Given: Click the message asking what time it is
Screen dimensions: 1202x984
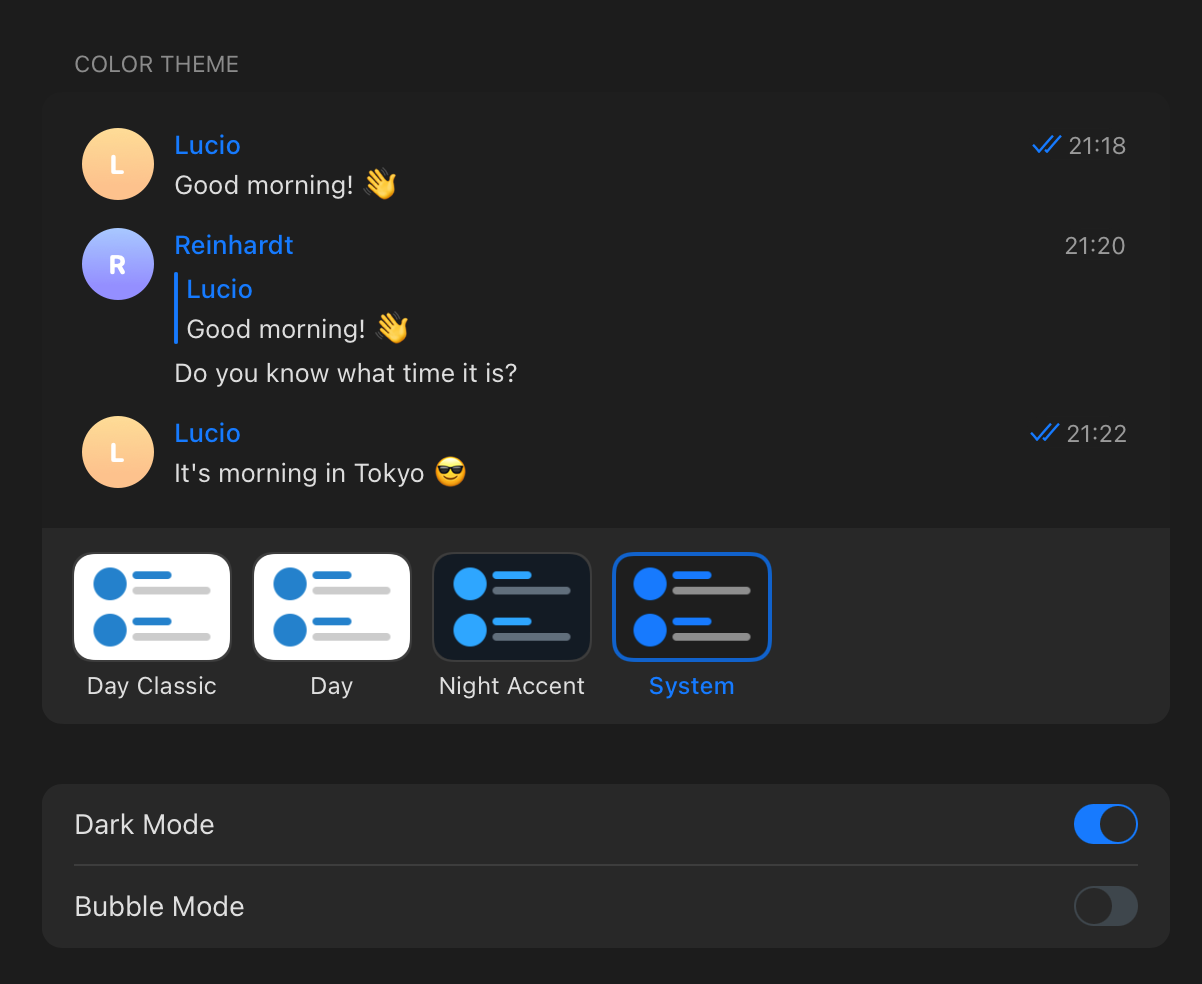Looking at the screenshot, I should click(x=345, y=372).
